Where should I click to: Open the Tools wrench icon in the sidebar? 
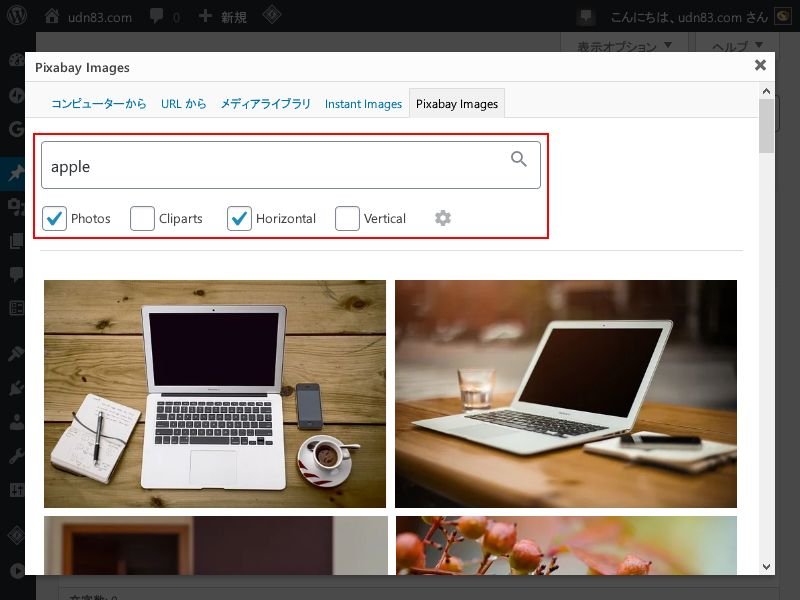pyautogui.click(x=16, y=456)
